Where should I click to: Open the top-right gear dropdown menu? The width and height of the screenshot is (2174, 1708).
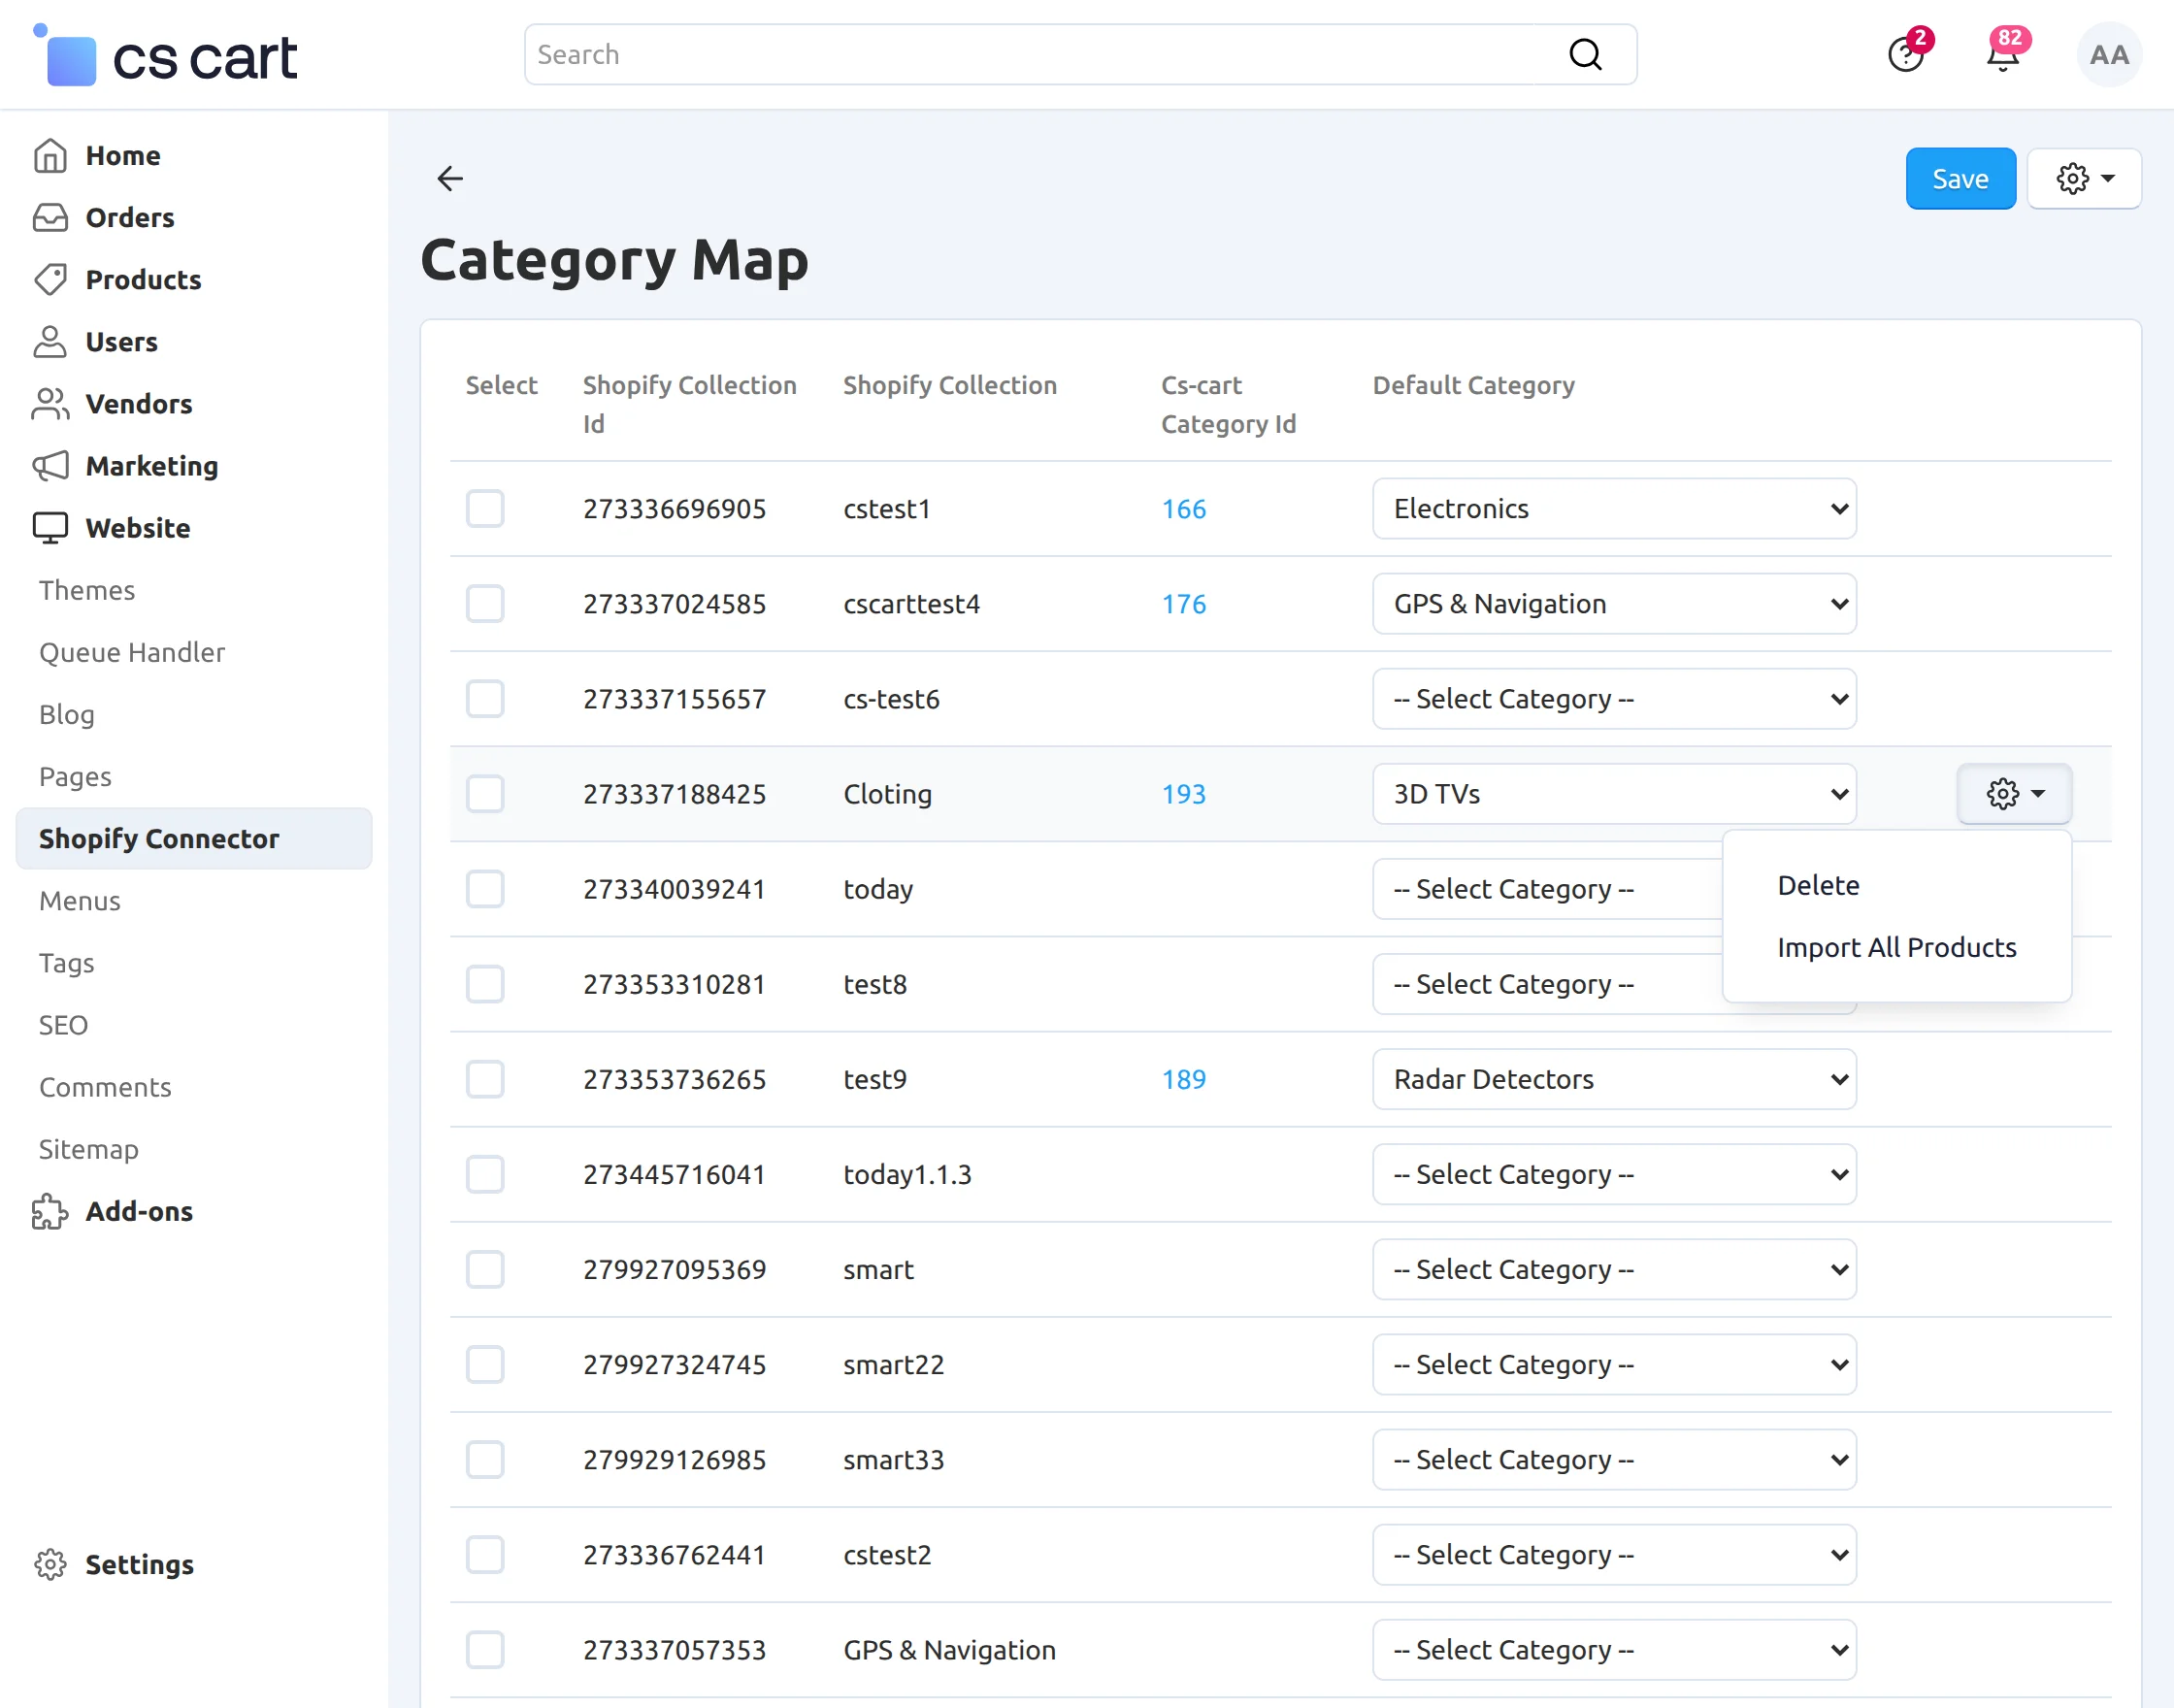[x=2084, y=178]
